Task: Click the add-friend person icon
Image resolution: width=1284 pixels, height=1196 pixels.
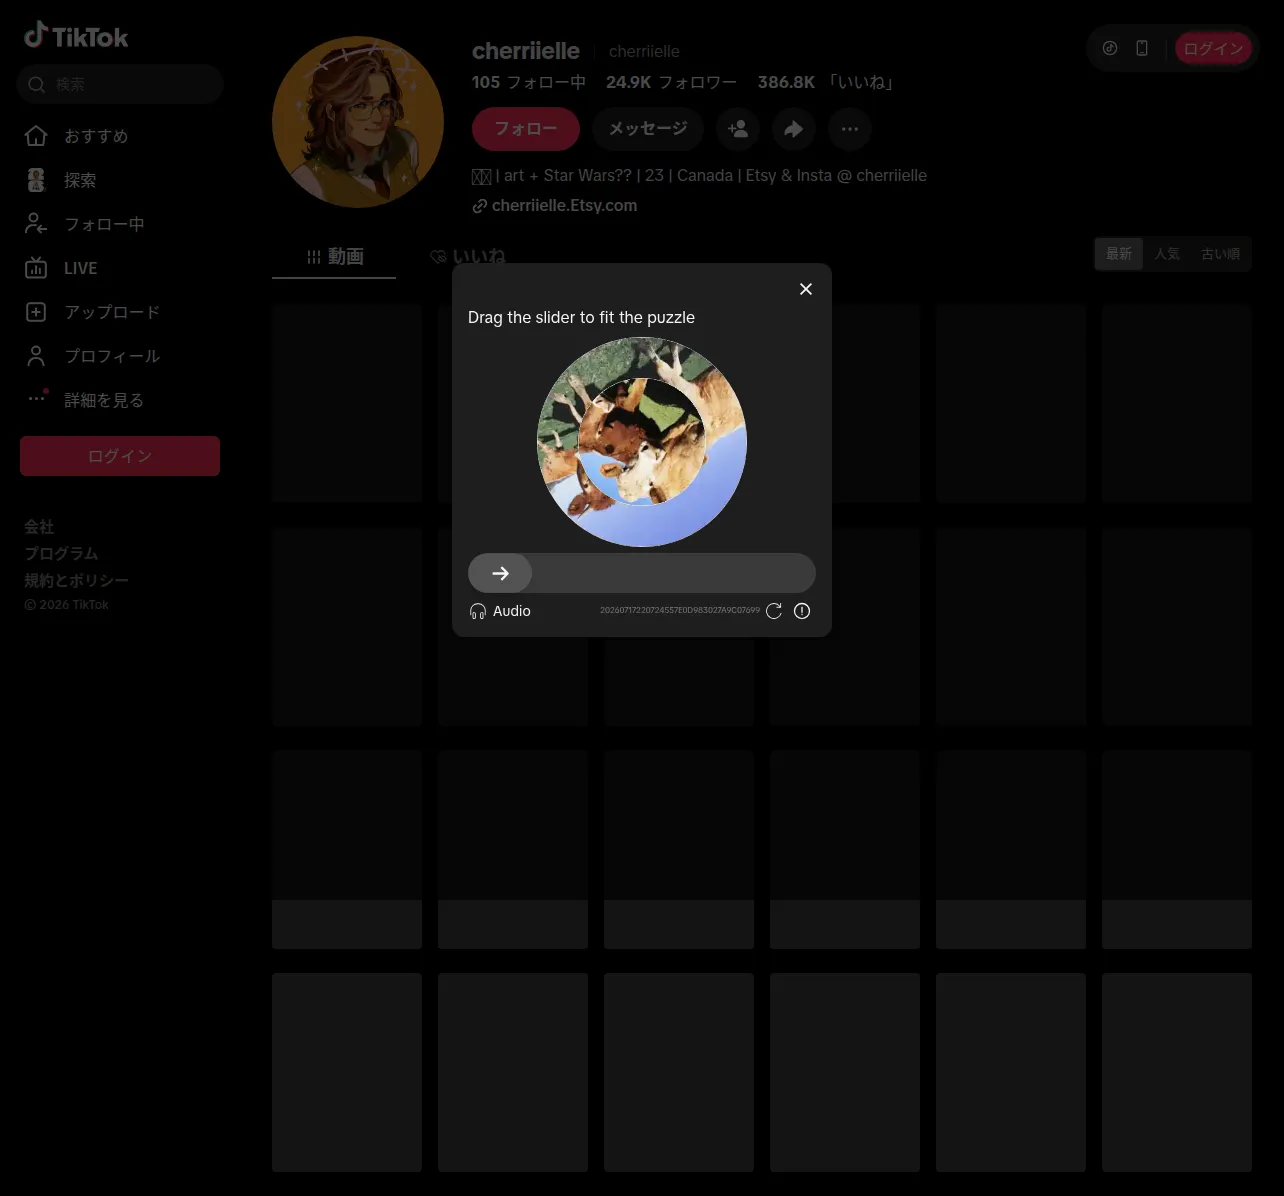Action: 738,129
